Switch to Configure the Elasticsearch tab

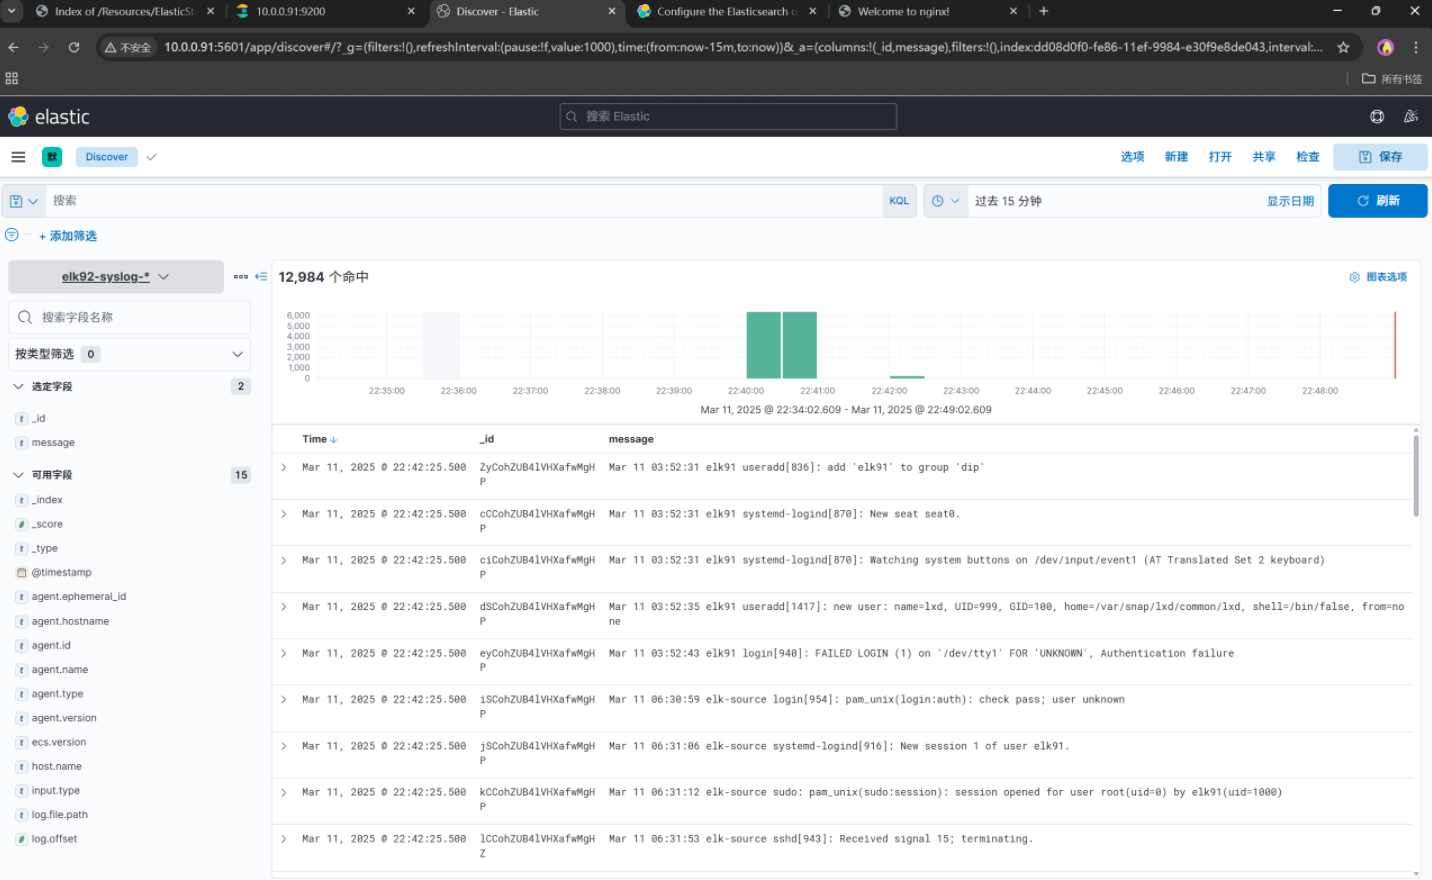click(727, 12)
